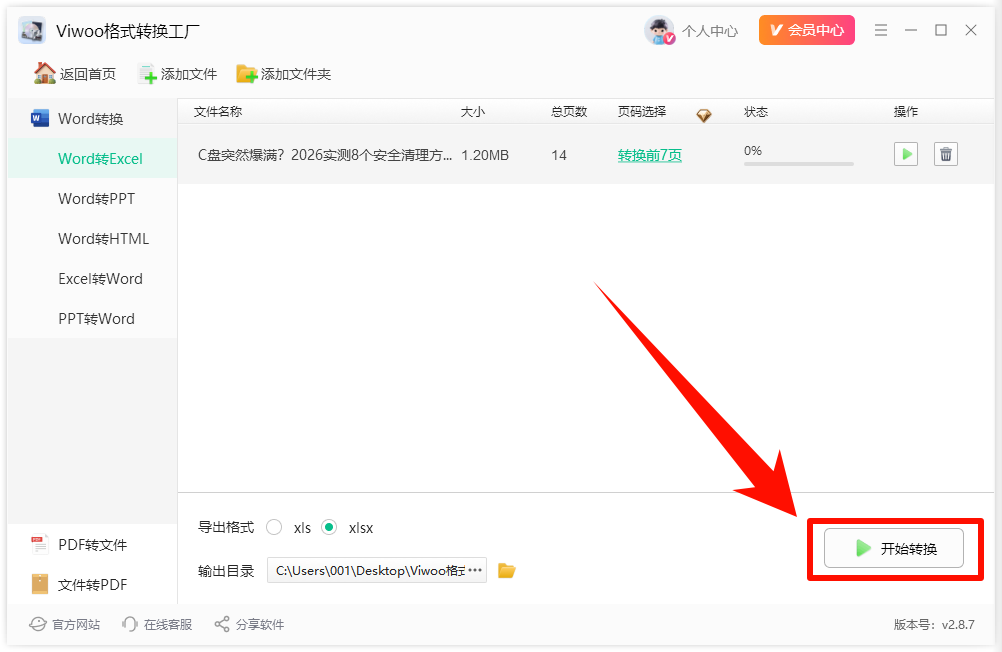Collapse the Word转换 category
This screenshot has height=652, width=1002.
92,119
